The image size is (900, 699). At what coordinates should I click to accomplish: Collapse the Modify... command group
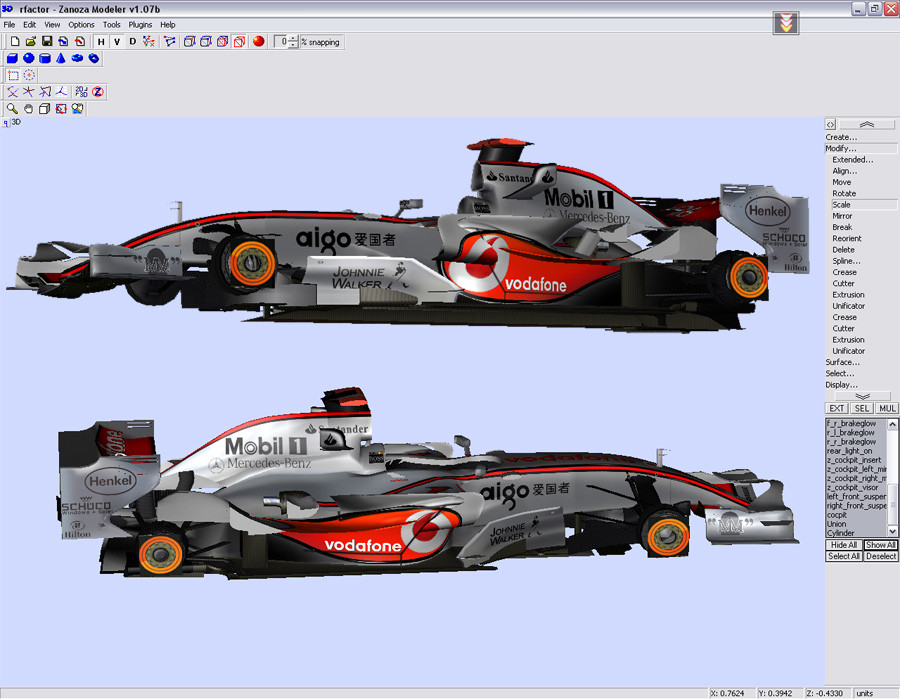coord(860,148)
